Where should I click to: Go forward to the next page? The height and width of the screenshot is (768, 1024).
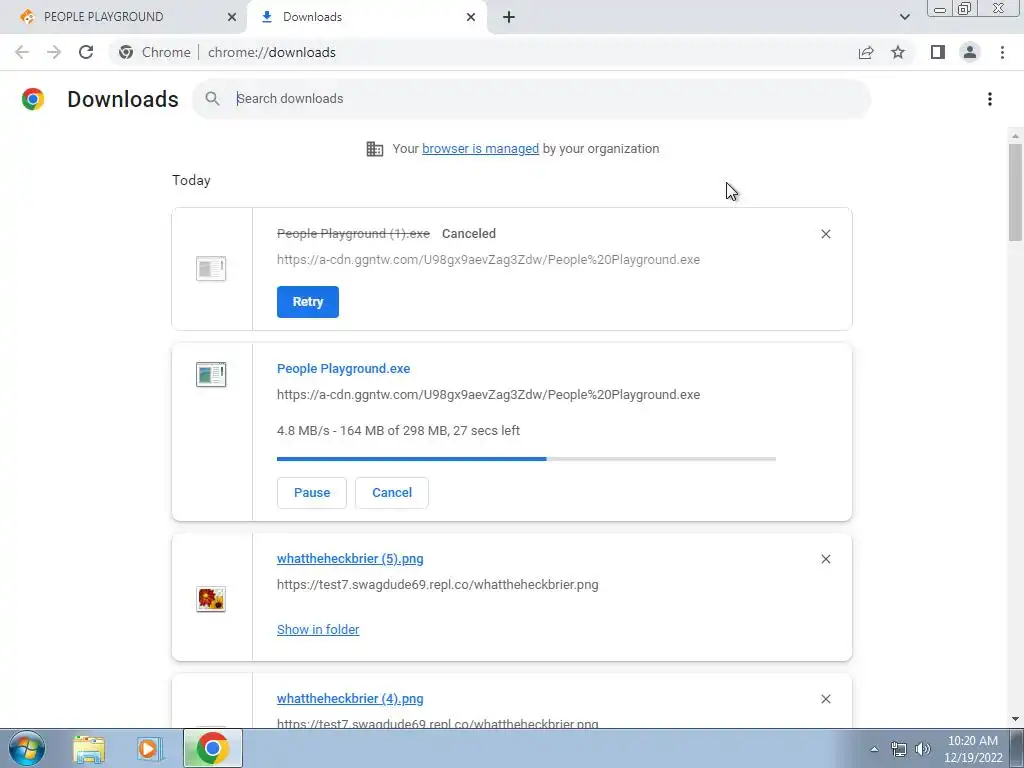[x=54, y=52]
